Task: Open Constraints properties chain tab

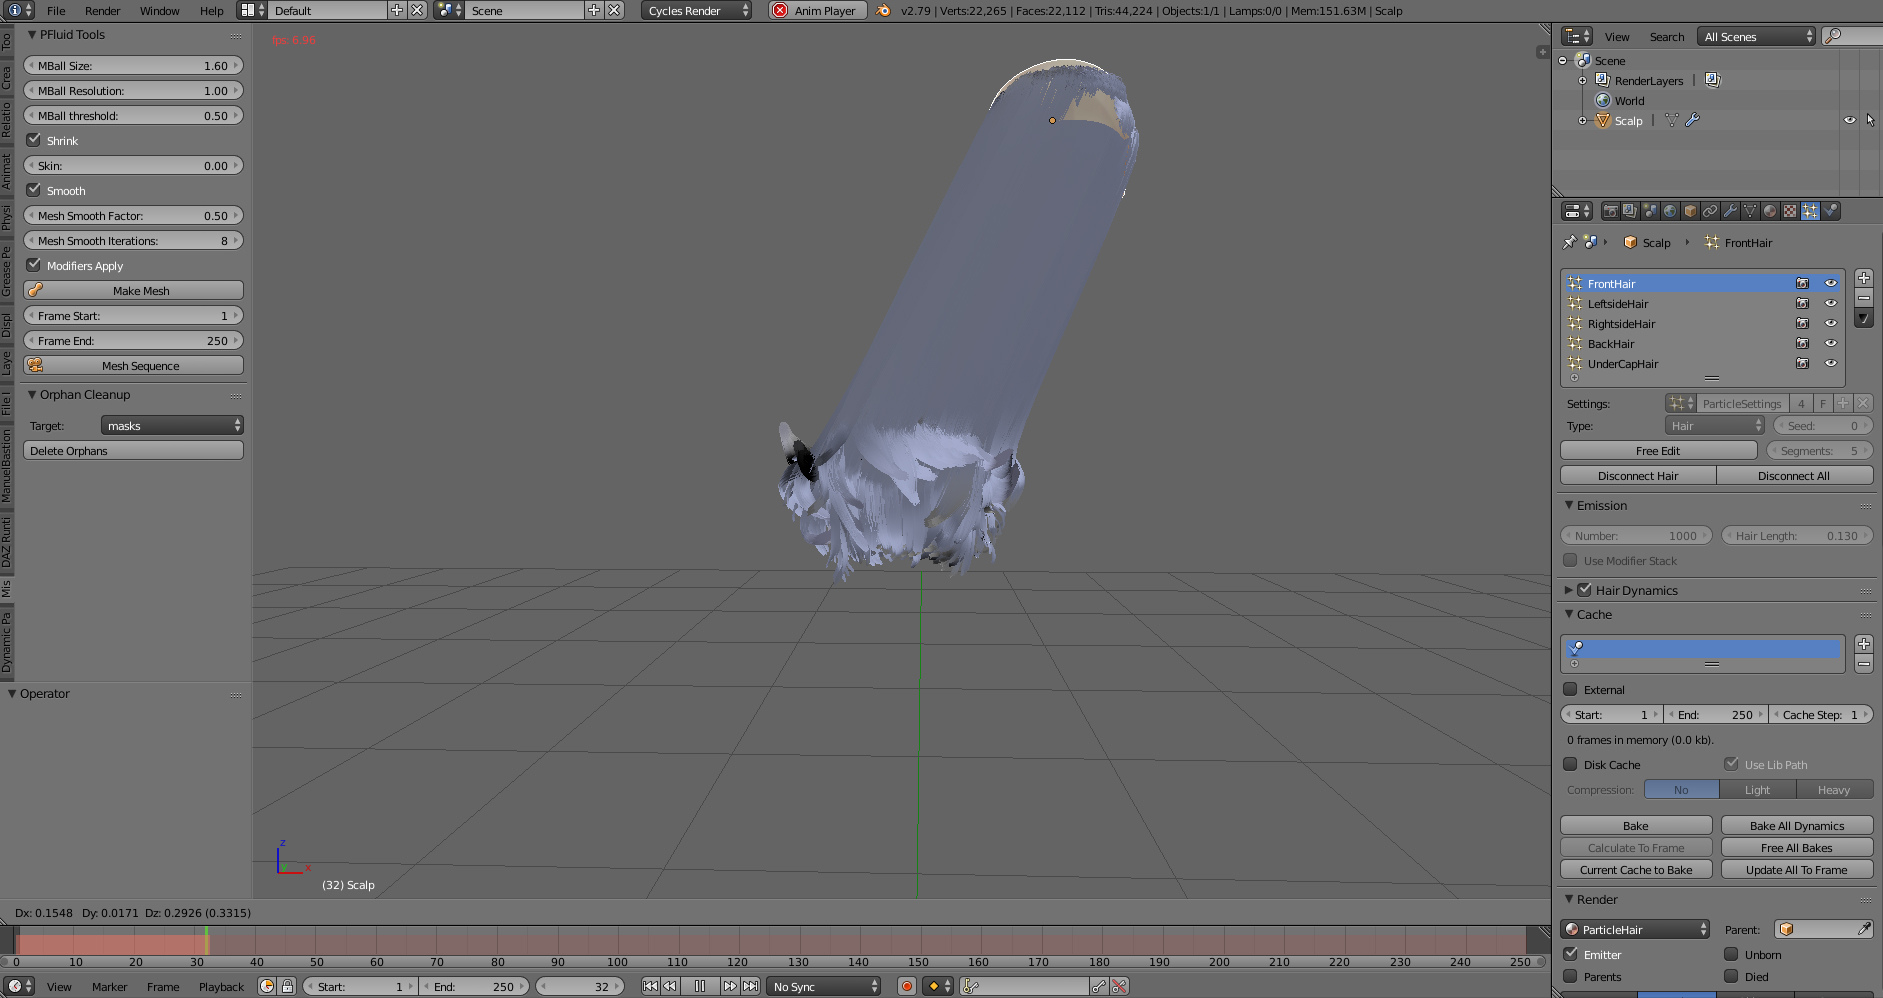Action: [x=1710, y=211]
